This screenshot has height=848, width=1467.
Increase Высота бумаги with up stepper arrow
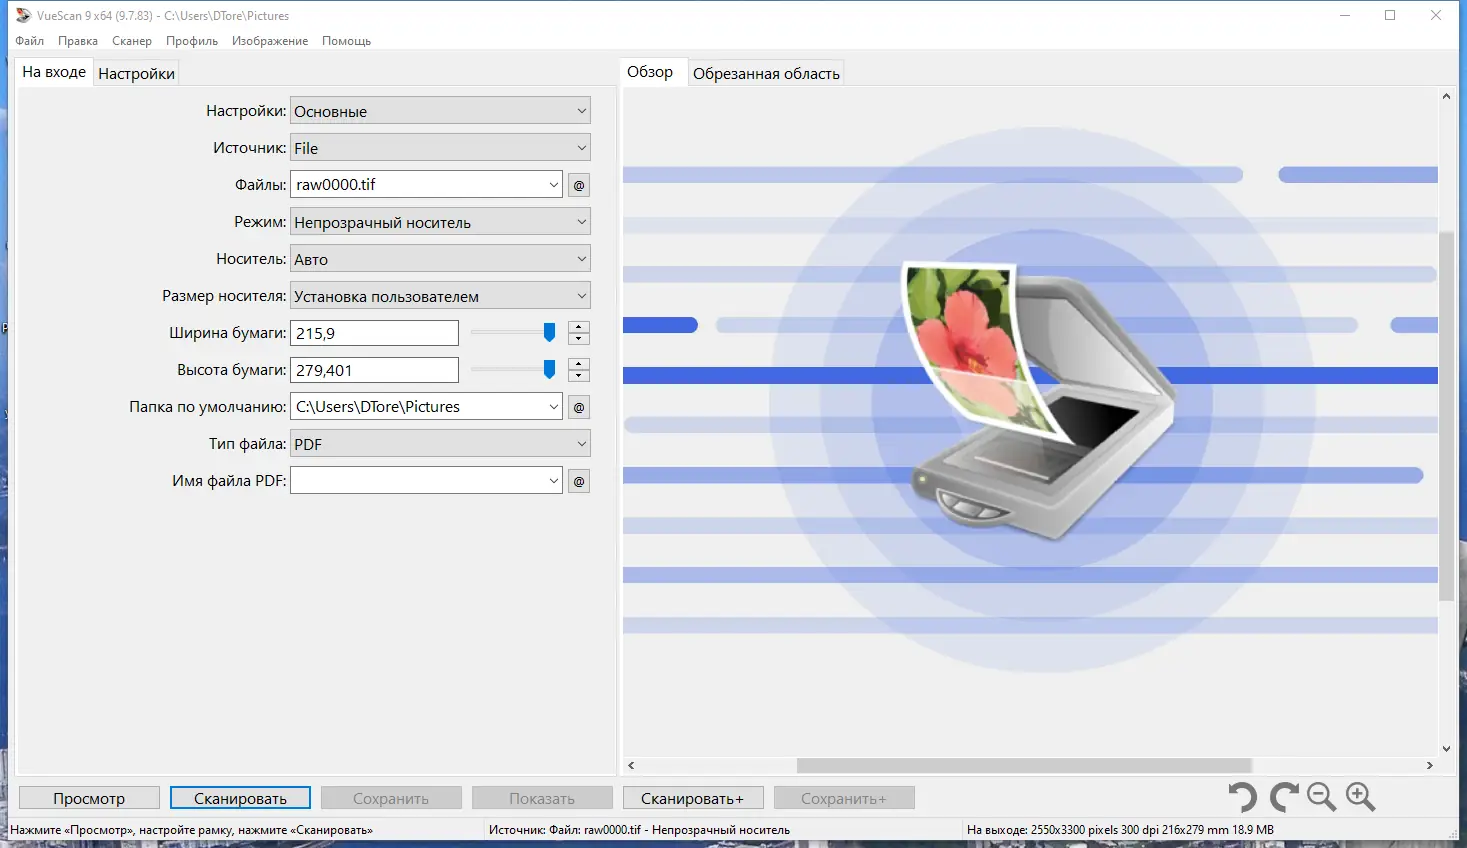[579, 364]
